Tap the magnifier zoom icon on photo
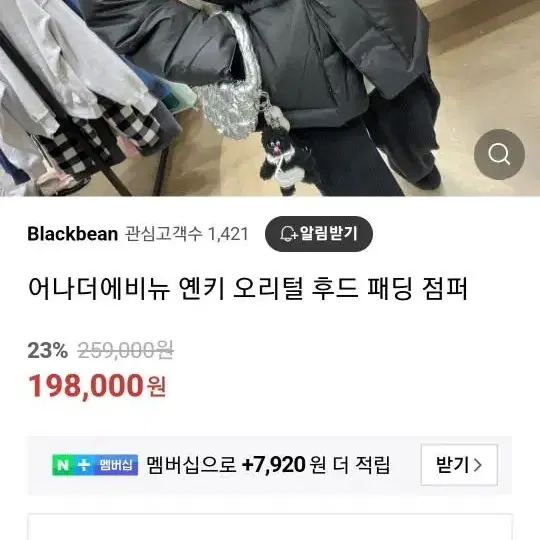The height and width of the screenshot is (540, 540). 499,154
